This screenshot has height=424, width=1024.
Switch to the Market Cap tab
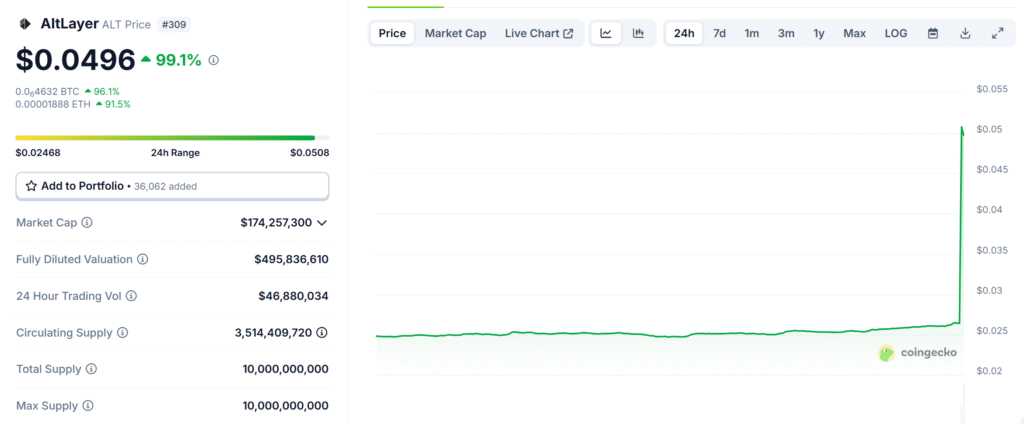point(455,33)
